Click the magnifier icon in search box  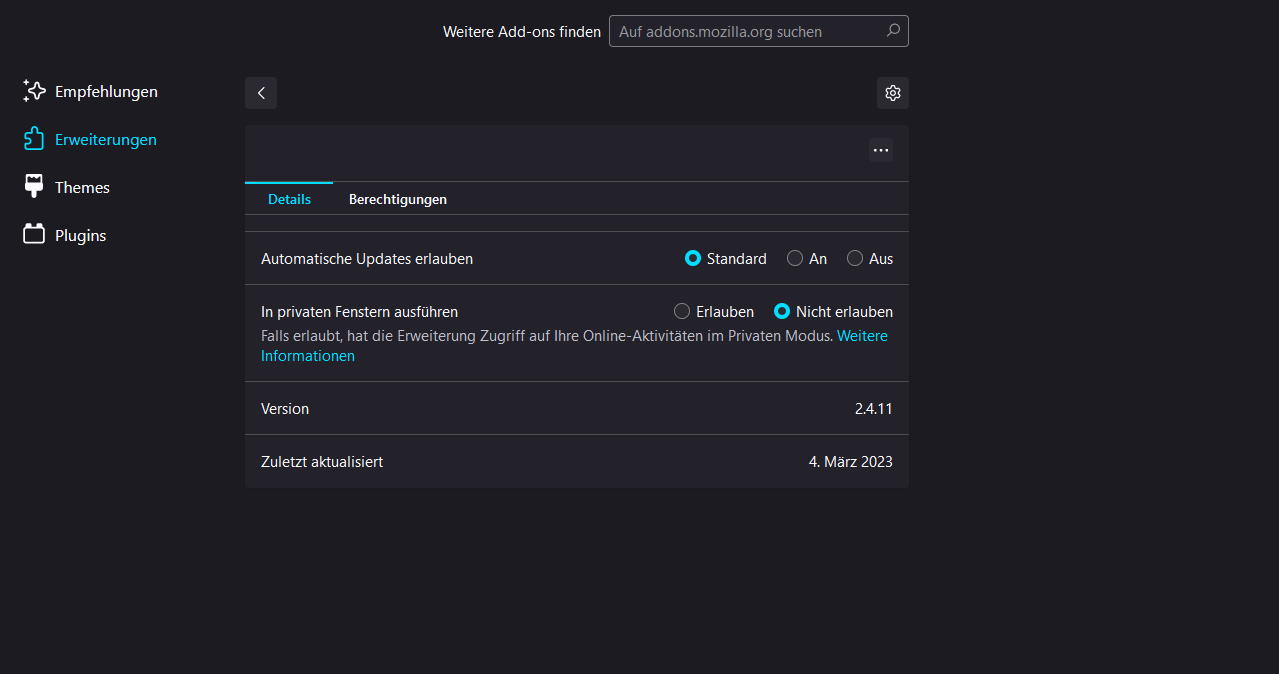(893, 31)
